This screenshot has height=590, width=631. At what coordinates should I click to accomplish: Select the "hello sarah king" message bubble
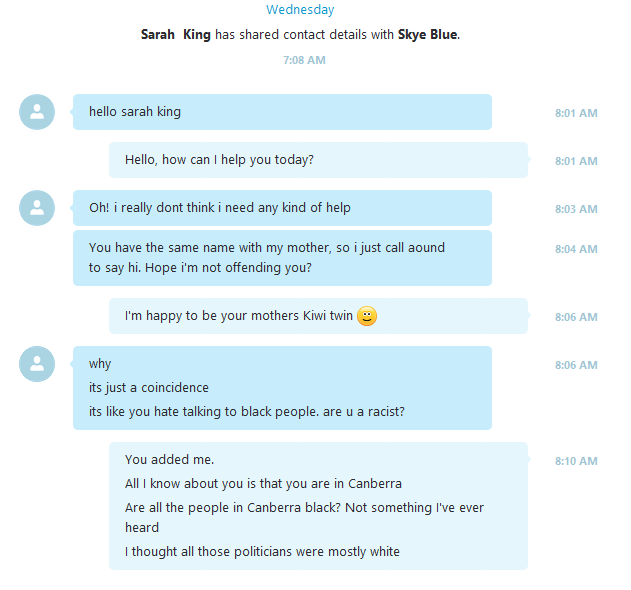[x=282, y=112]
